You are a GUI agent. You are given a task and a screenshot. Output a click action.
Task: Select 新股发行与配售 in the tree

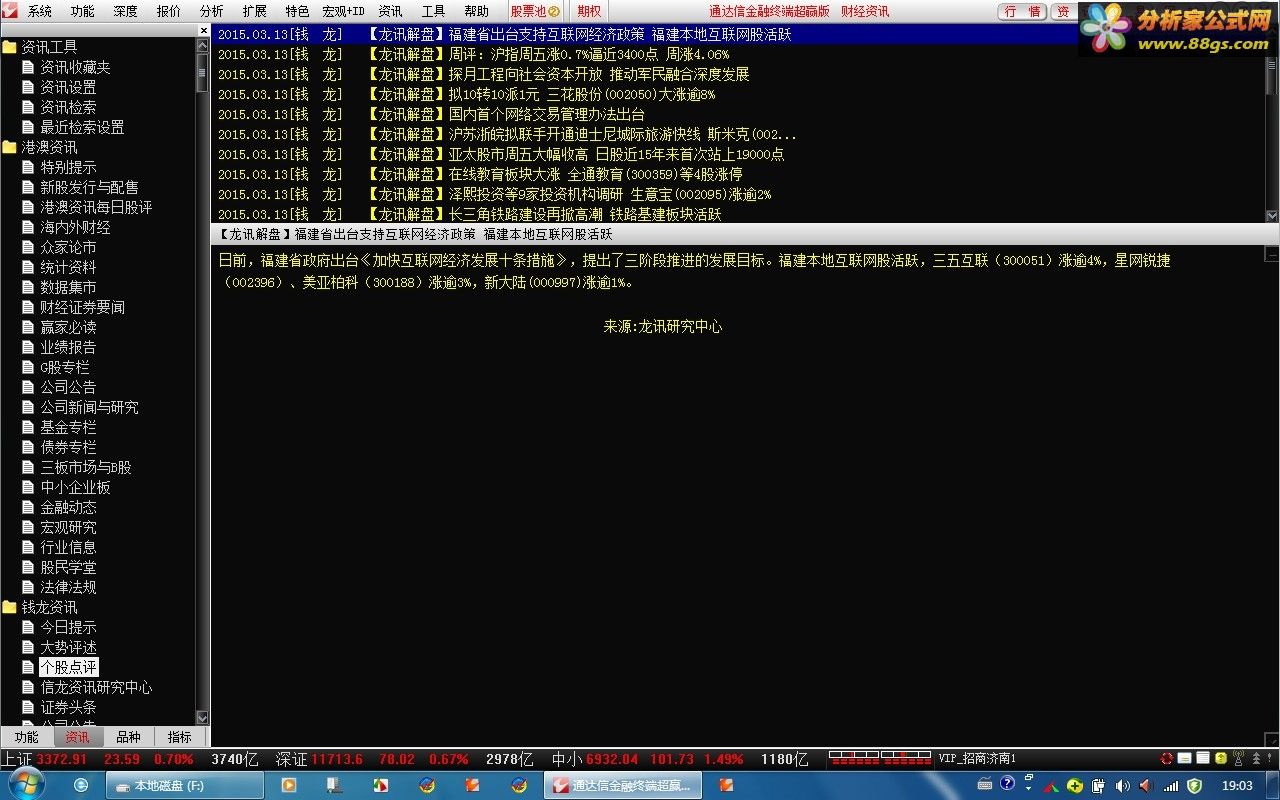pyautogui.click(x=89, y=187)
